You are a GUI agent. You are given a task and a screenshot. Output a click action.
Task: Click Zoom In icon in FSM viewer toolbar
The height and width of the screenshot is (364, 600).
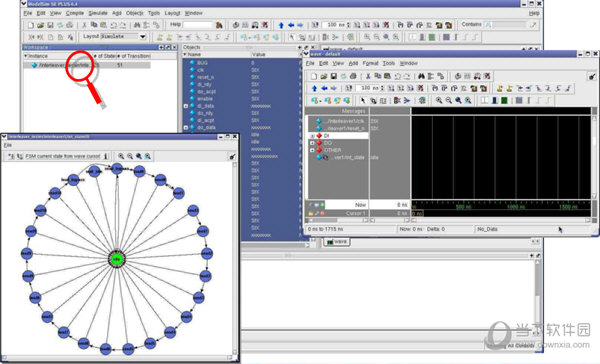pos(121,156)
